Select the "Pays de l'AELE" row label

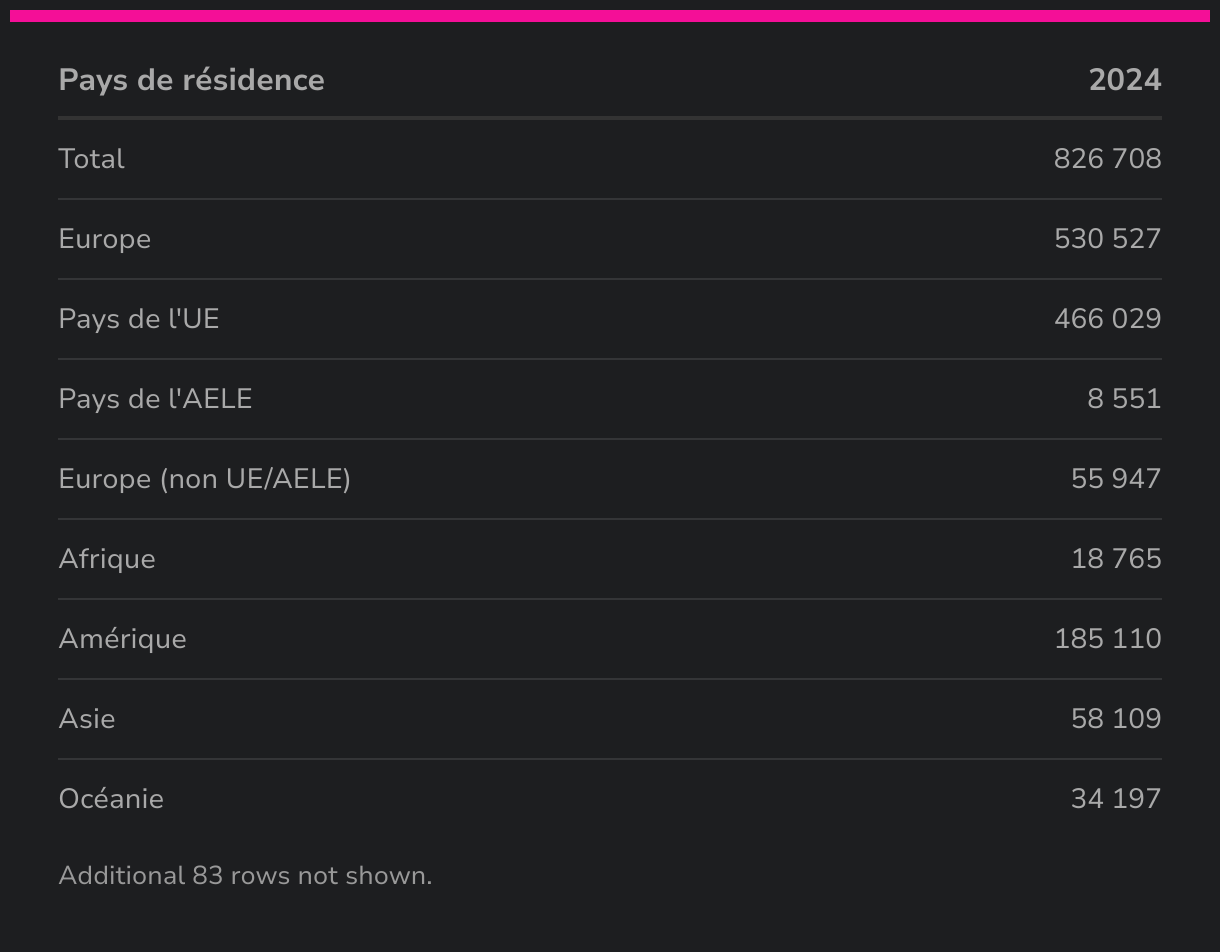(155, 399)
